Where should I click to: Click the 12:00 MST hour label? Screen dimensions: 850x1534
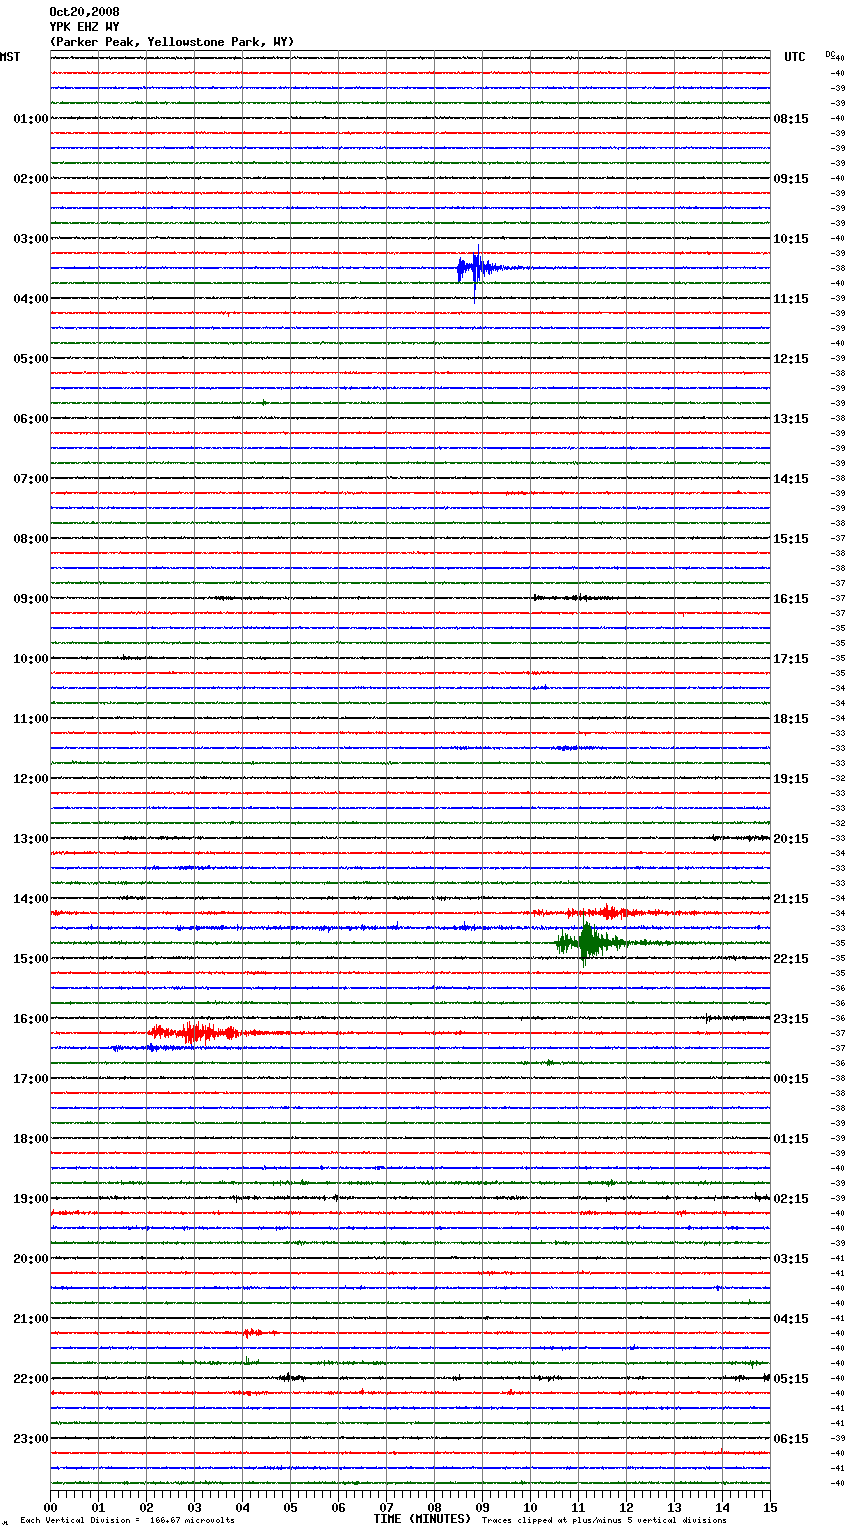[x=31, y=779]
